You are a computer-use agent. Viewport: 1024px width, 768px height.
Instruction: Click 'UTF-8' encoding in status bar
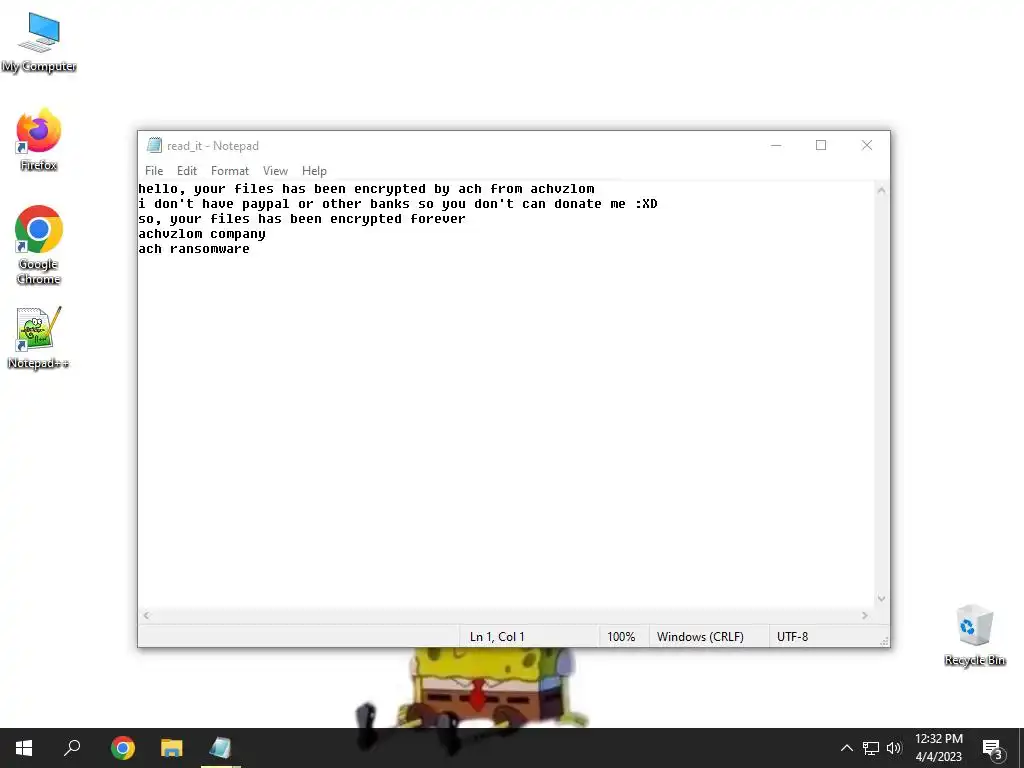coord(792,637)
